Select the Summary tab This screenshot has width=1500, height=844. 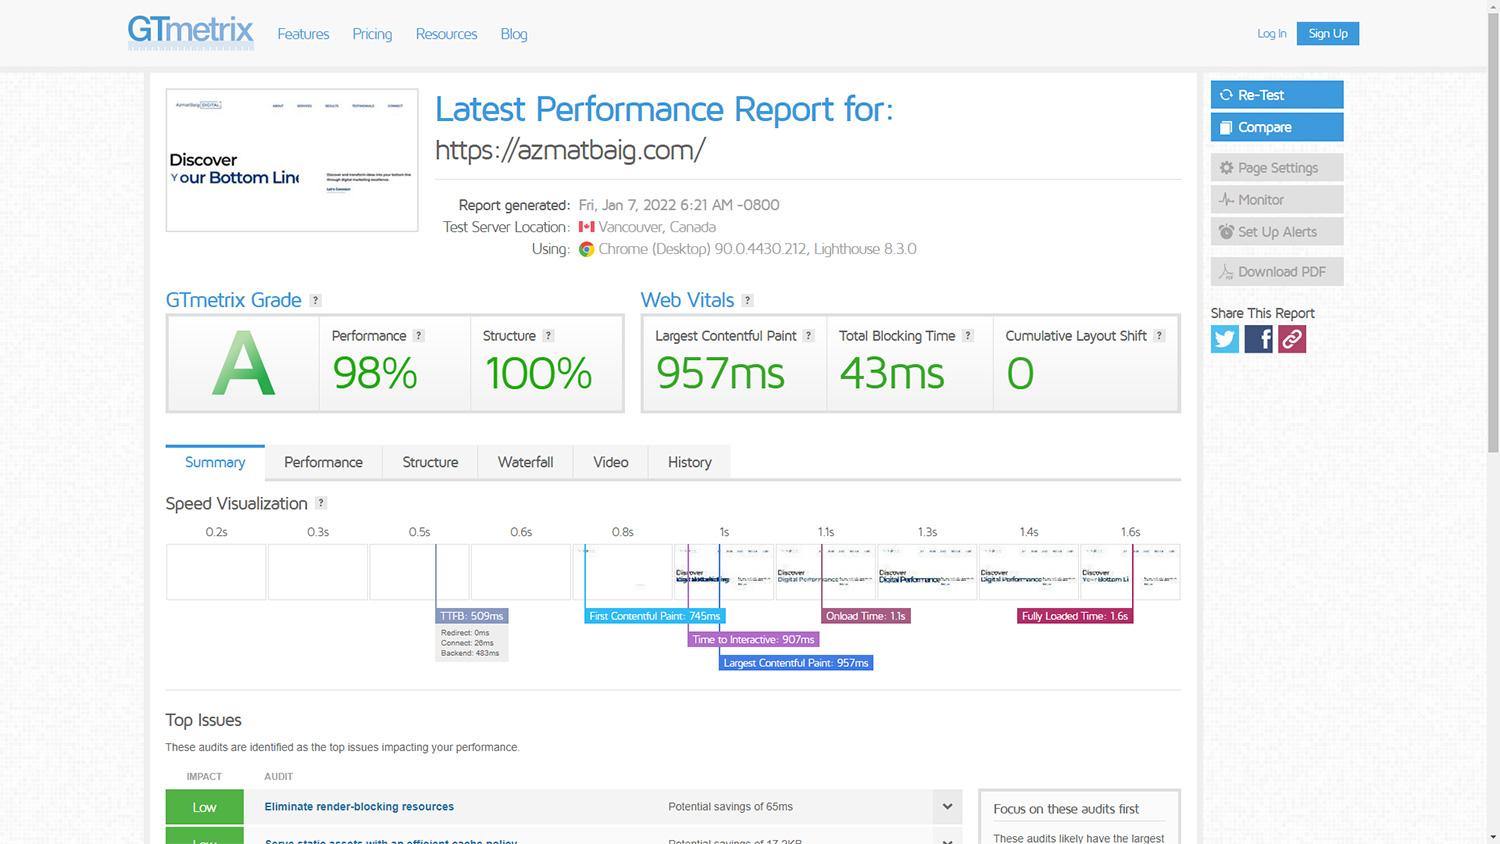click(x=215, y=462)
